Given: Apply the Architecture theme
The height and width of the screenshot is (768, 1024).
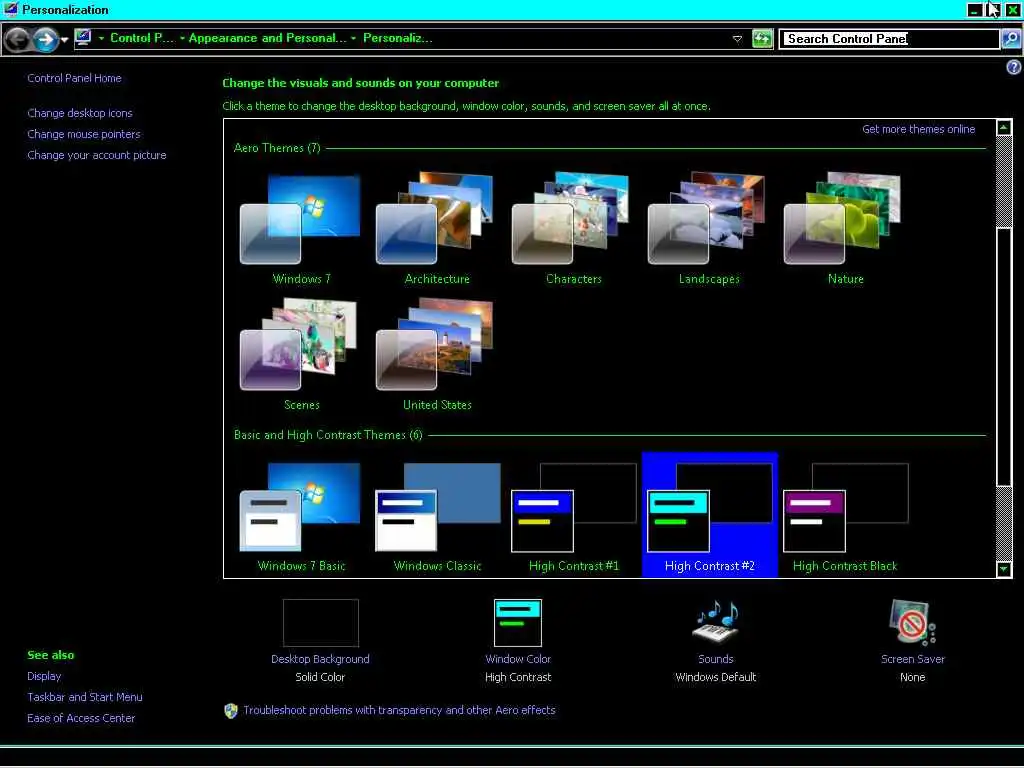Looking at the screenshot, I should (x=436, y=229).
